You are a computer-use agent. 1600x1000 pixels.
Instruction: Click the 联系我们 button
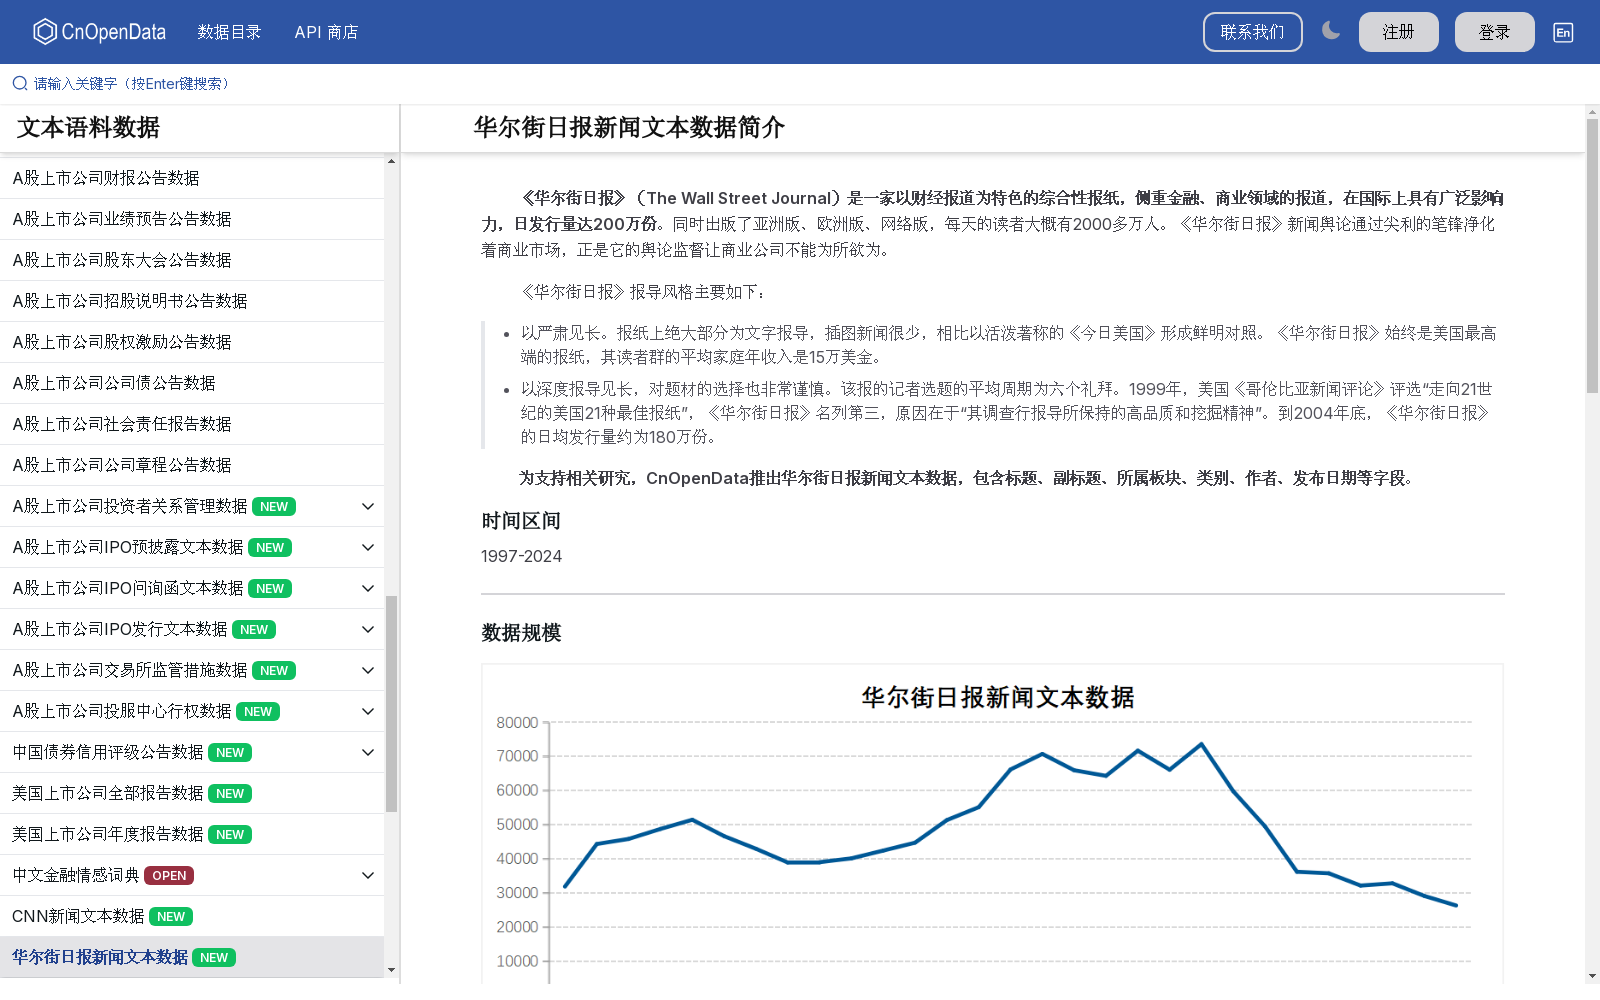[1253, 32]
